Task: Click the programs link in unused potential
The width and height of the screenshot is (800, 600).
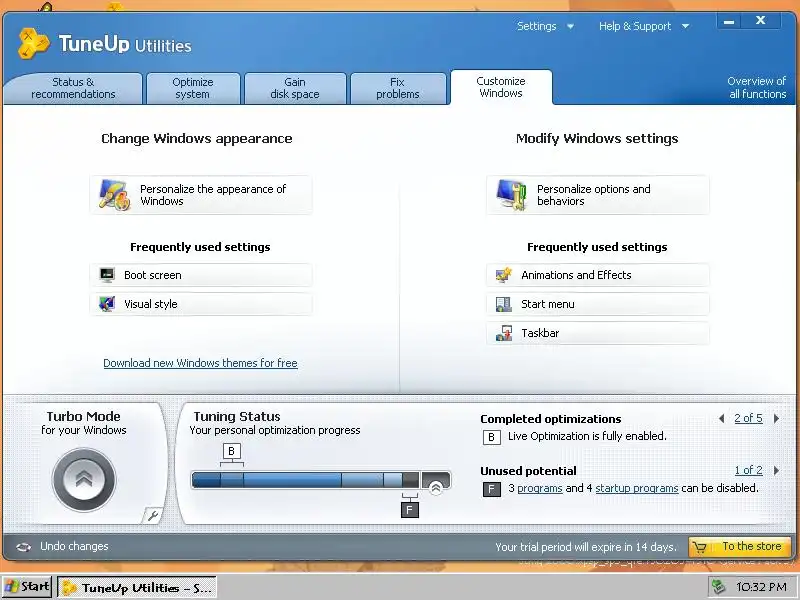Action: point(540,488)
